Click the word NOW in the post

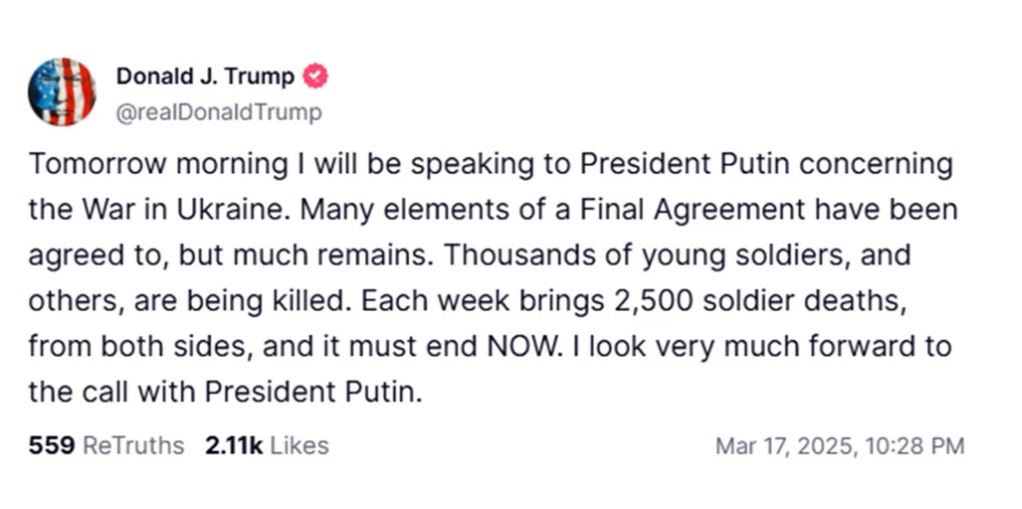pyautogui.click(x=523, y=346)
